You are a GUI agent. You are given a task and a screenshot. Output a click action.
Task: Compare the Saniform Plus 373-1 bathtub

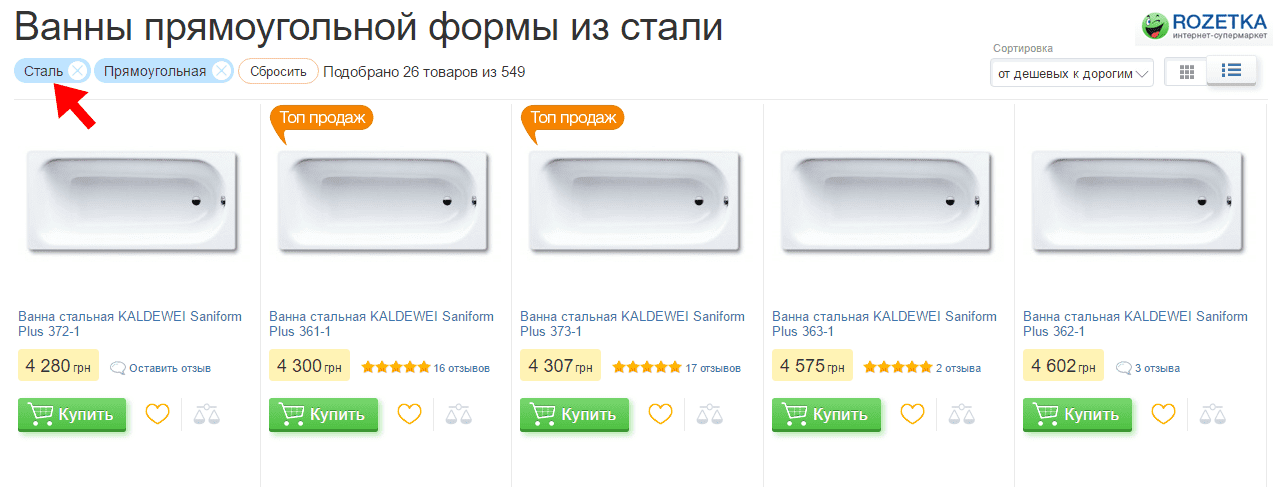coord(709,413)
